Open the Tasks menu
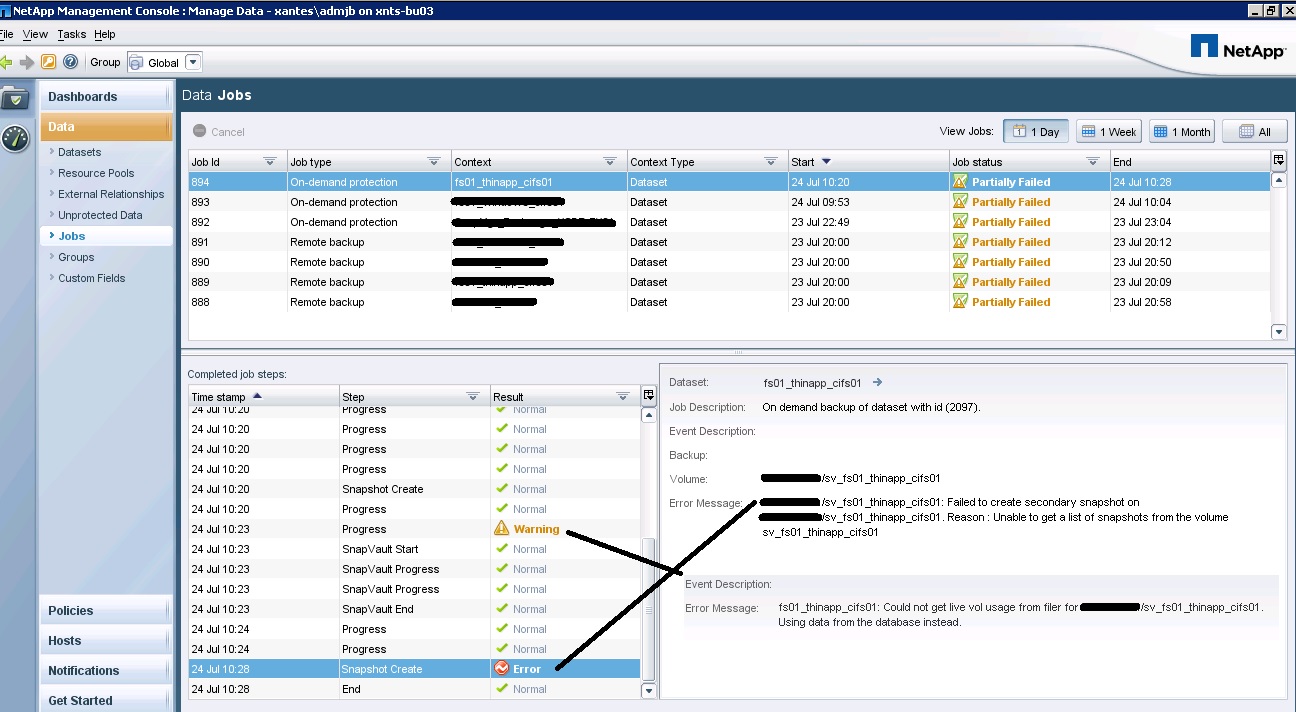Viewport: 1296px width, 712px height. coord(71,34)
